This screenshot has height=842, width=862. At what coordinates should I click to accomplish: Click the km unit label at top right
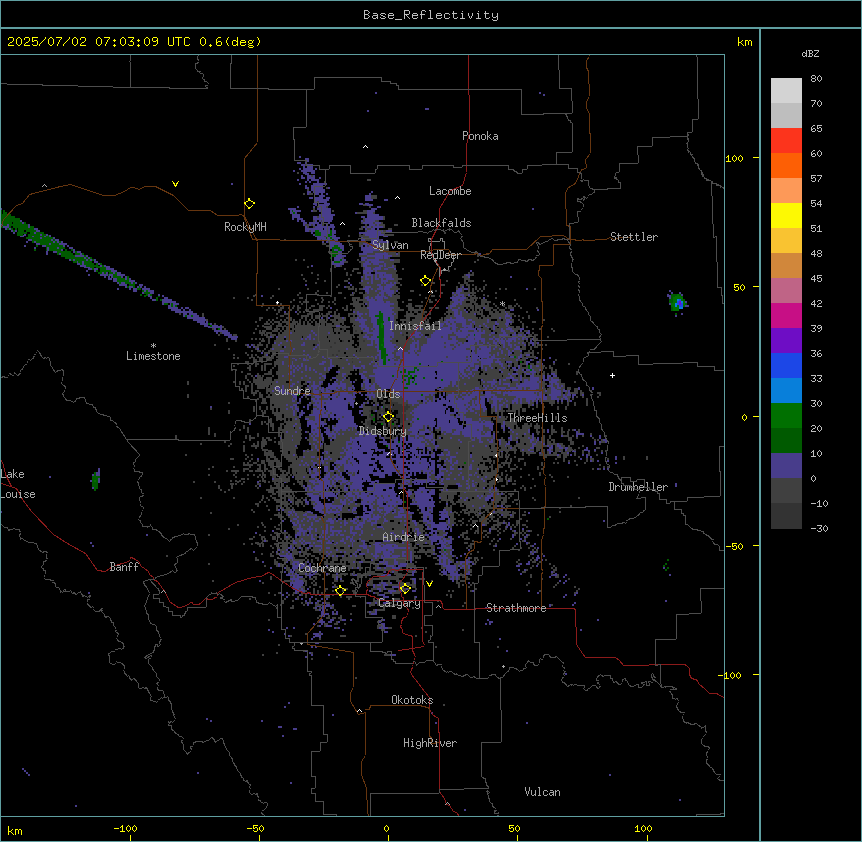(x=744, y=42)
